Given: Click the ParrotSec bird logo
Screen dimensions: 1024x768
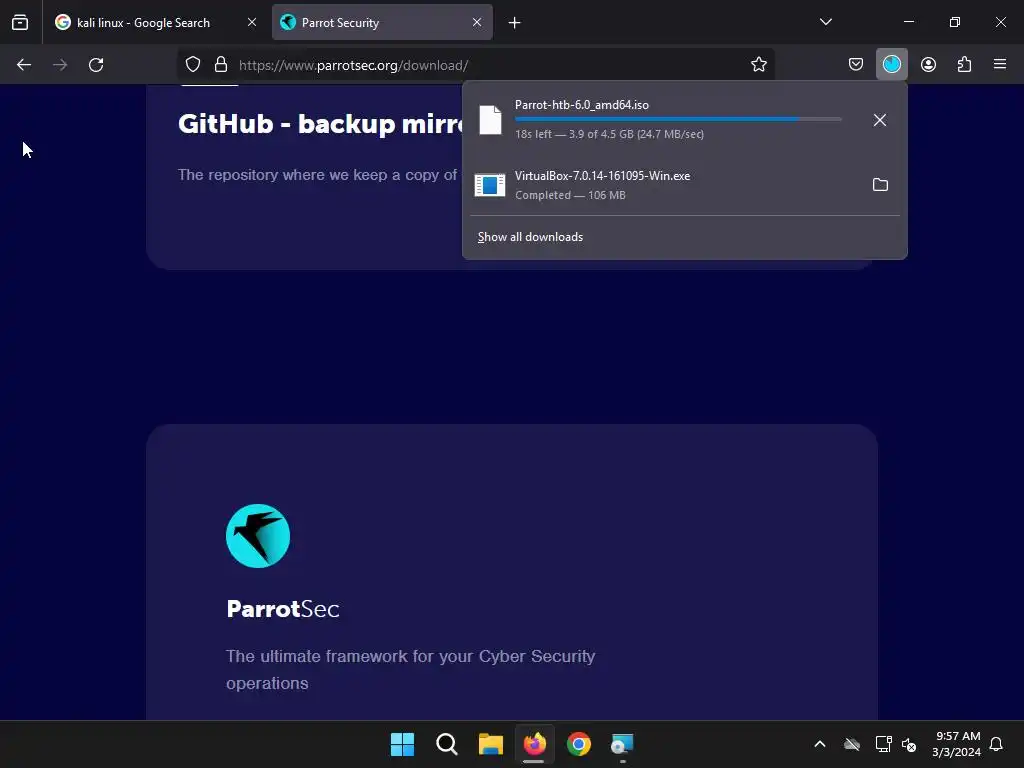Looking at the screenshot, I should coord(258,536).
